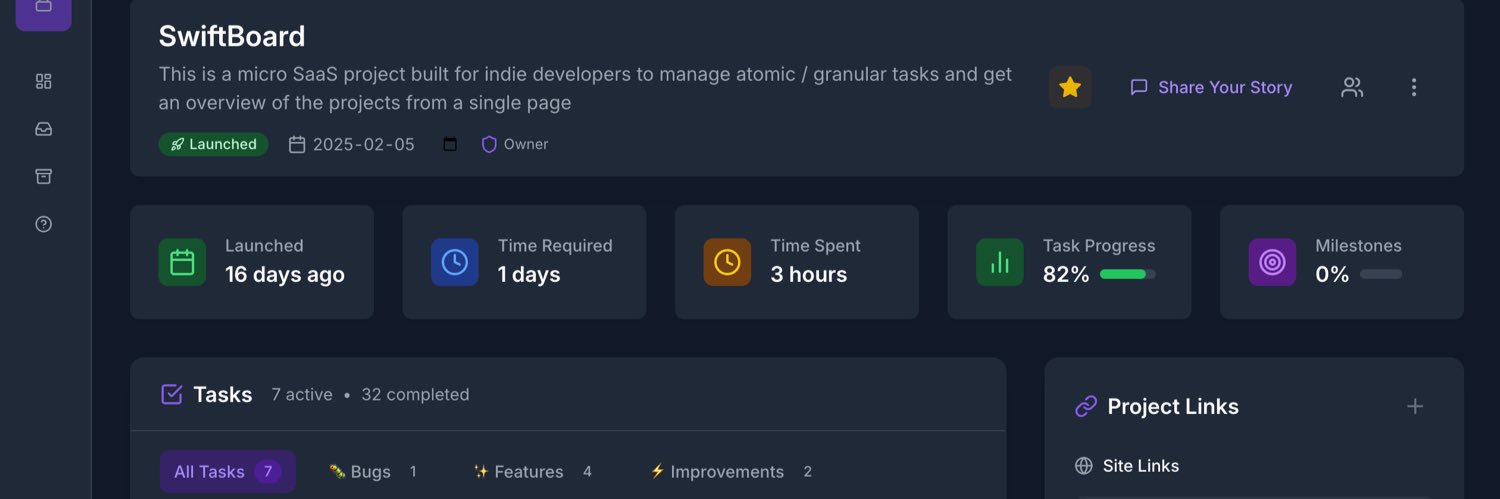Viewport: 1500px width, 499px height.
Task: Click the orange clock Time Spent icon
Action: pyautogui.click(x=727, y=262)
